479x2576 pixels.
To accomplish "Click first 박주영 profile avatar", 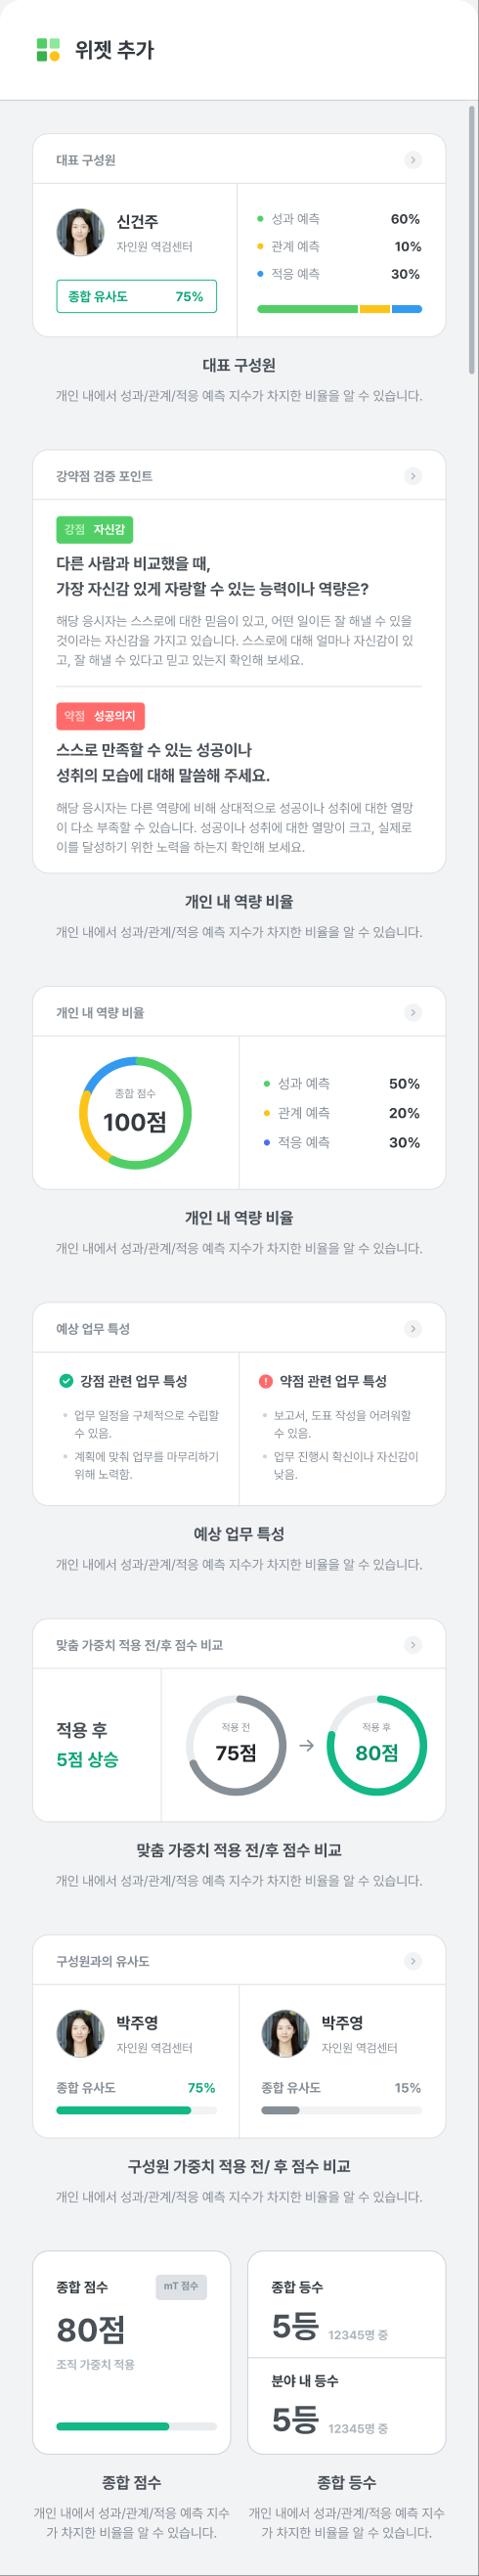I will click(x=80, y=2033).
